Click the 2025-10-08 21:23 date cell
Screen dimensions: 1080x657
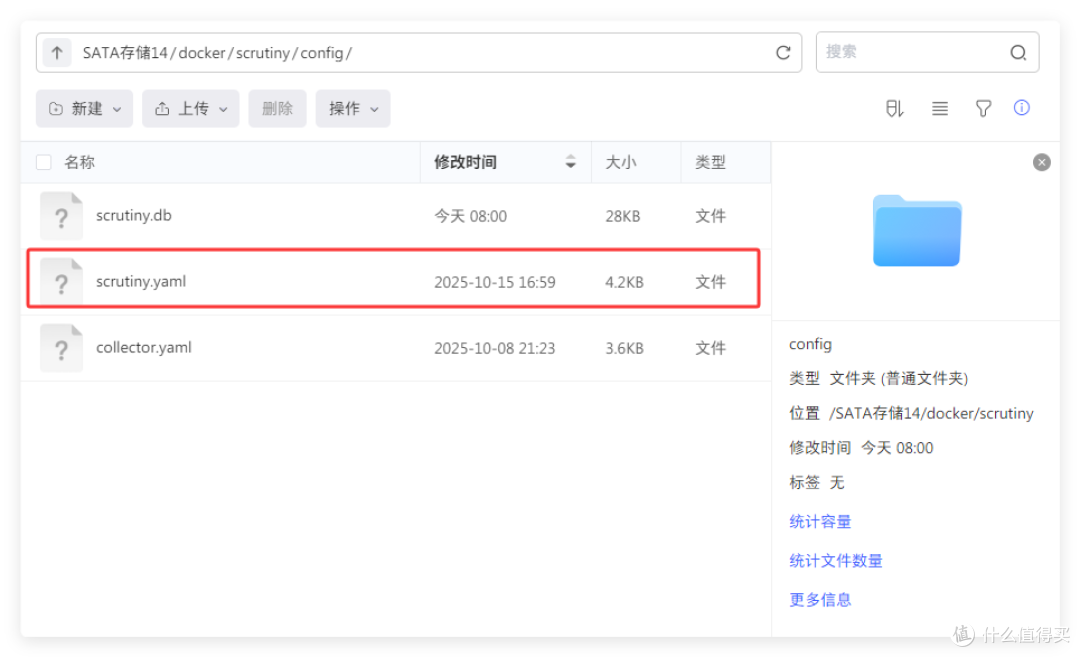coord(495,348)
